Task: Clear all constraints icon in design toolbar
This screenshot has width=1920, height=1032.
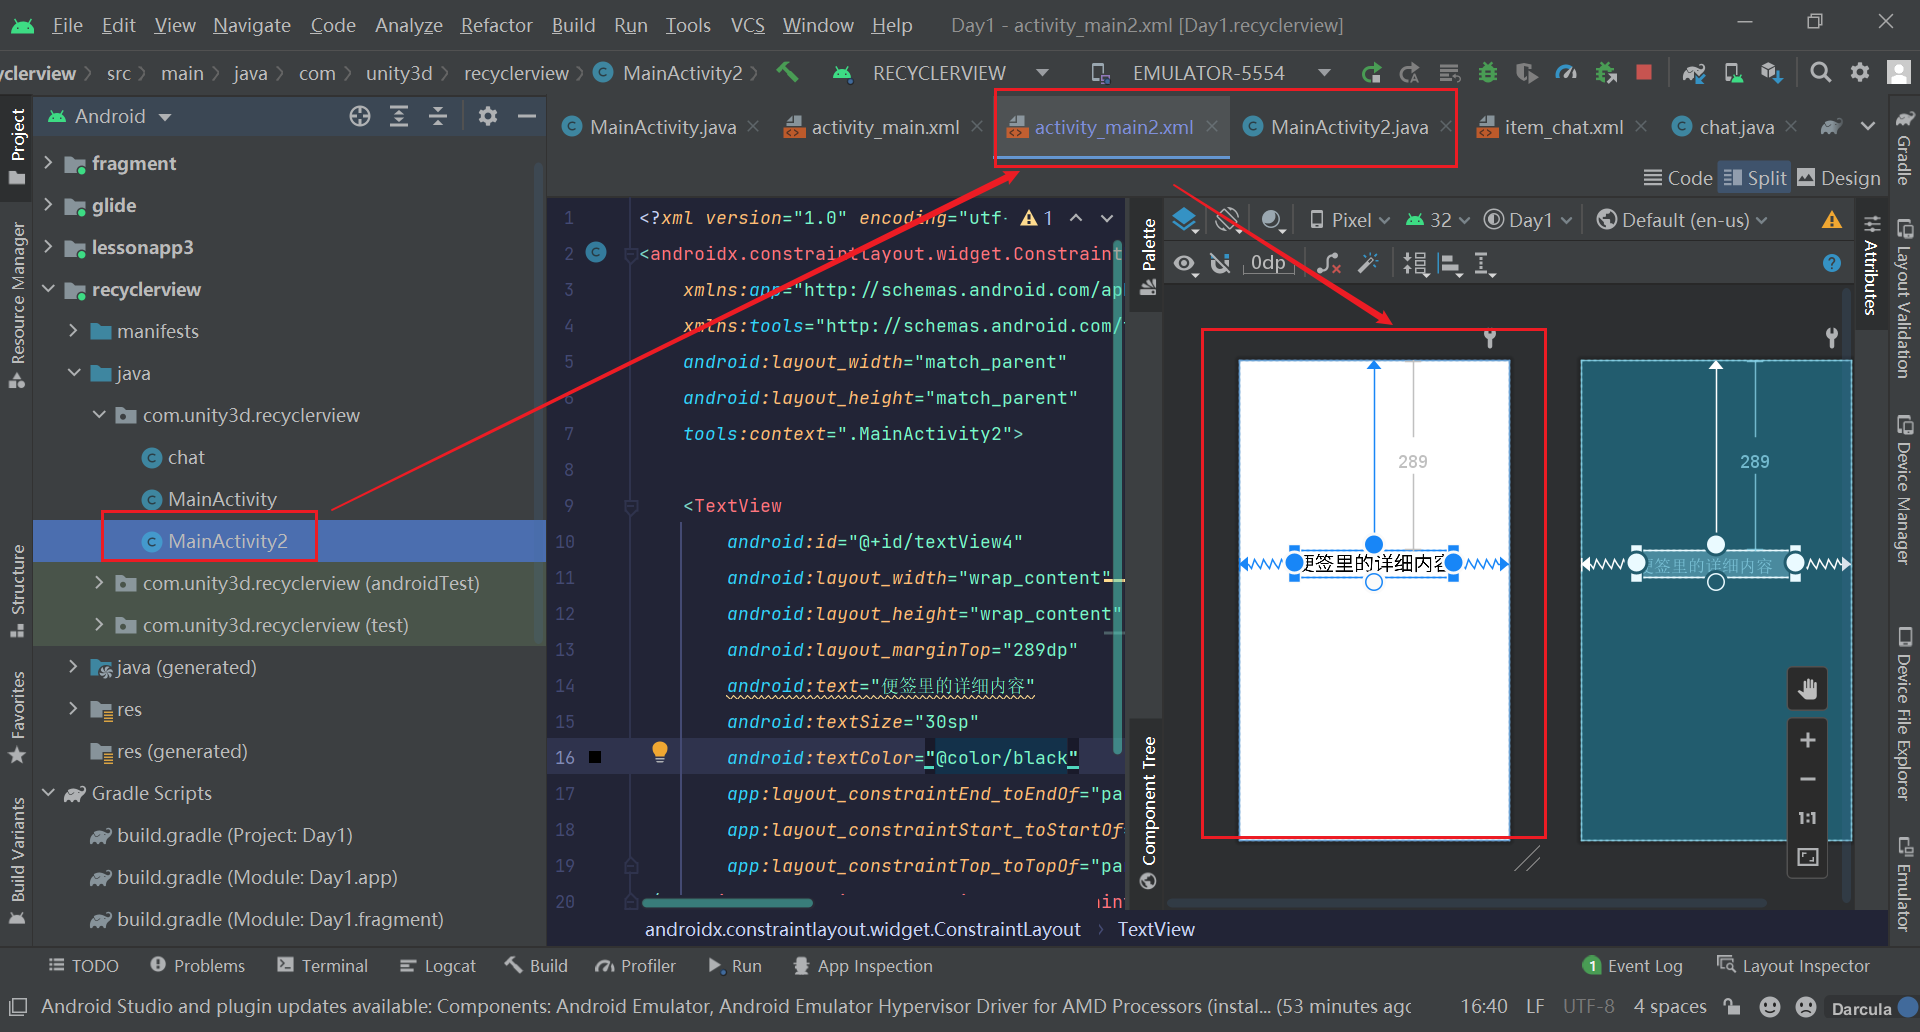Action: 1328,263
